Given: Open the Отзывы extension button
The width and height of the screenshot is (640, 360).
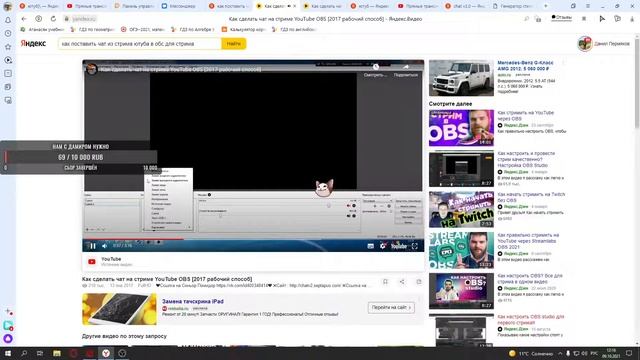Looking at the screenshot, I should pyautogui.click(x=562, y=18).
